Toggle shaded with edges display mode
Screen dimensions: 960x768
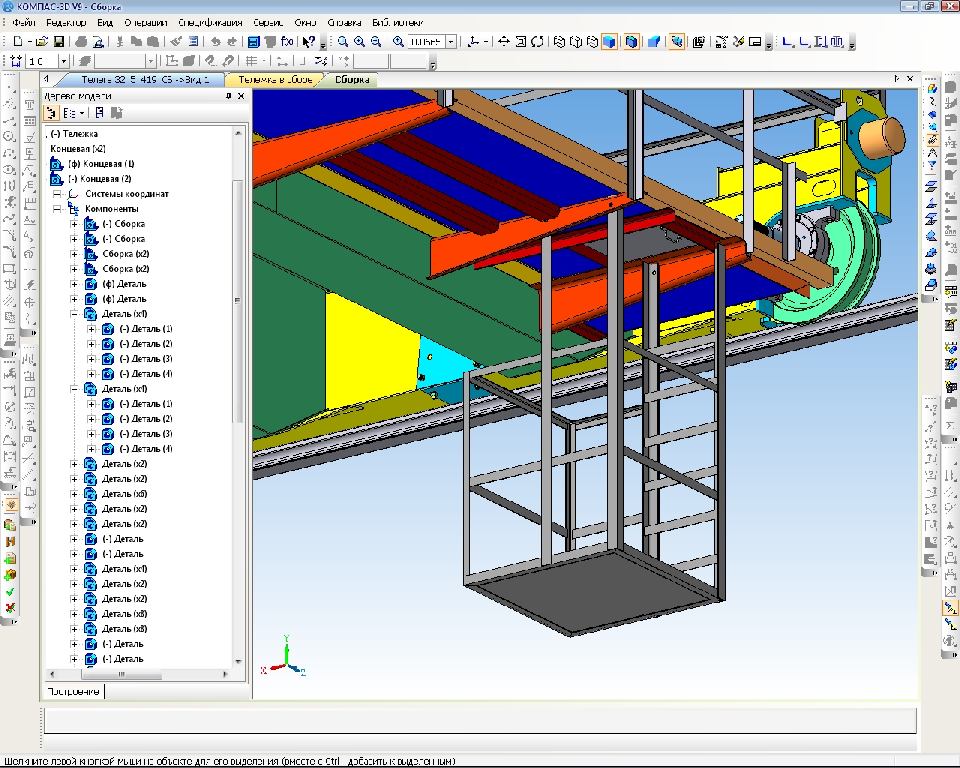pos(632,42)
